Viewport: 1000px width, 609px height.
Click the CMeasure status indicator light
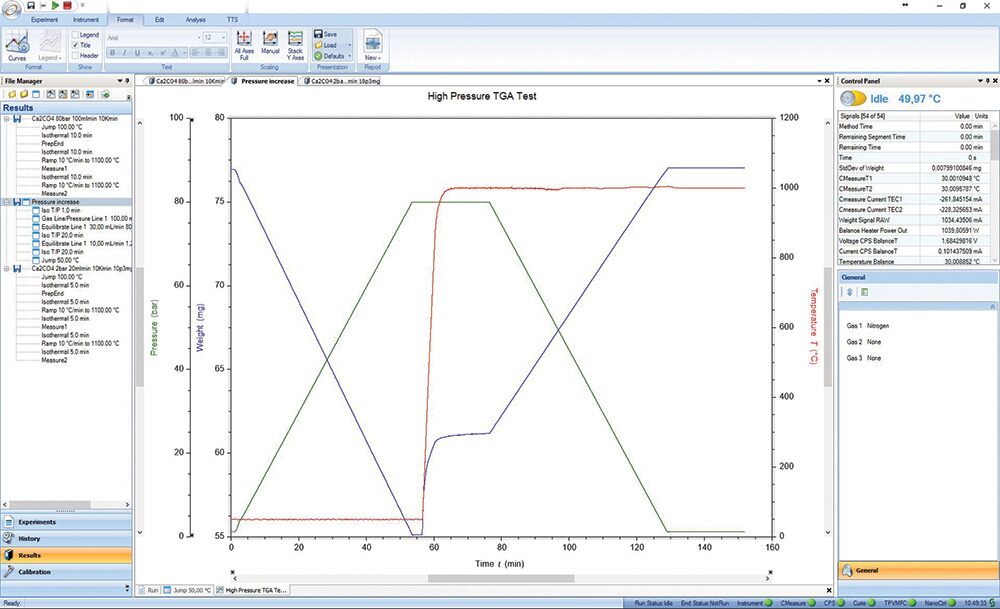click(x=810, y=601)
